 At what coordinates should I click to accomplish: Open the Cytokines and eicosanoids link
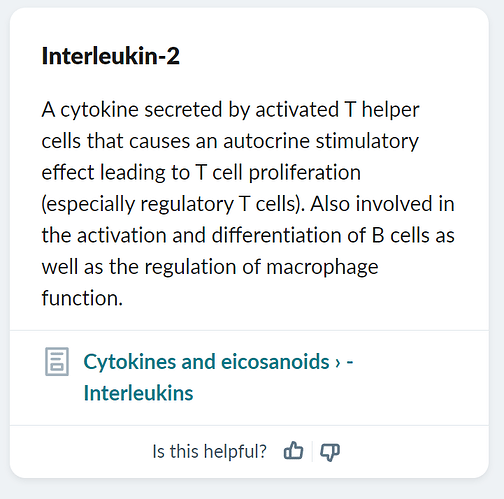pyautogui.click(x=206, y=362)
